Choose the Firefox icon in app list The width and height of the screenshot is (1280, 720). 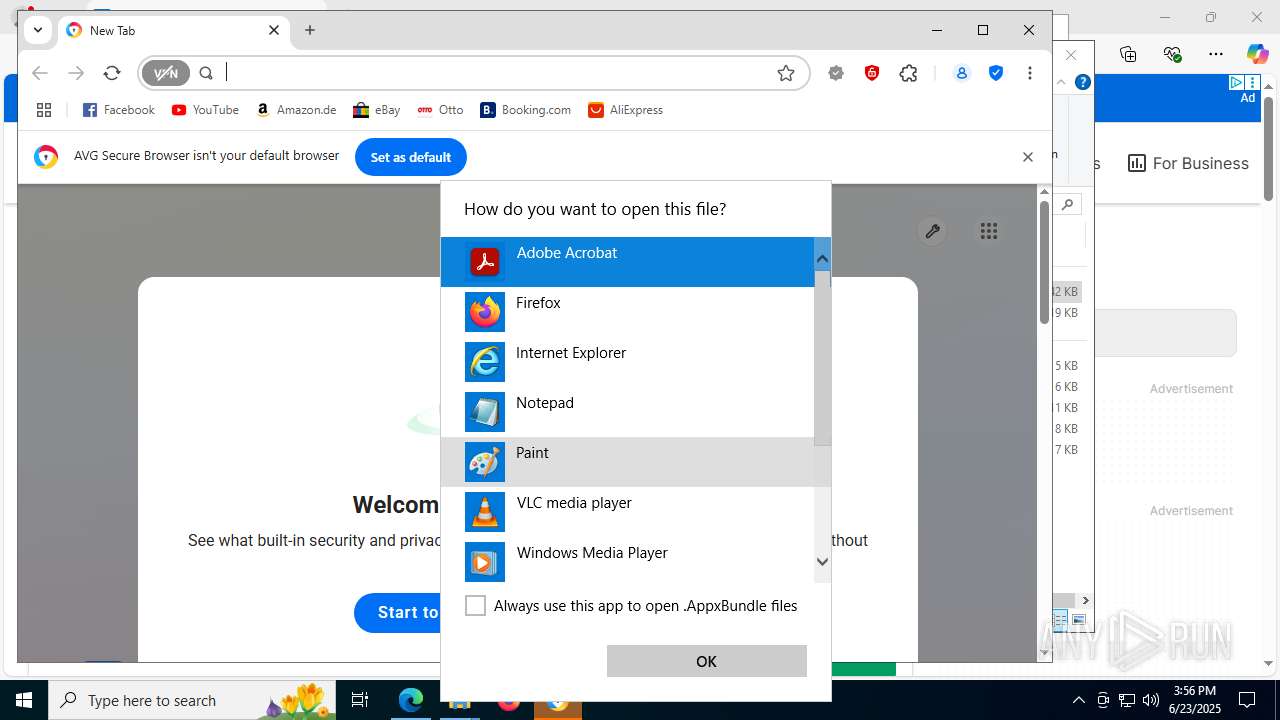[x=485, y=312]
